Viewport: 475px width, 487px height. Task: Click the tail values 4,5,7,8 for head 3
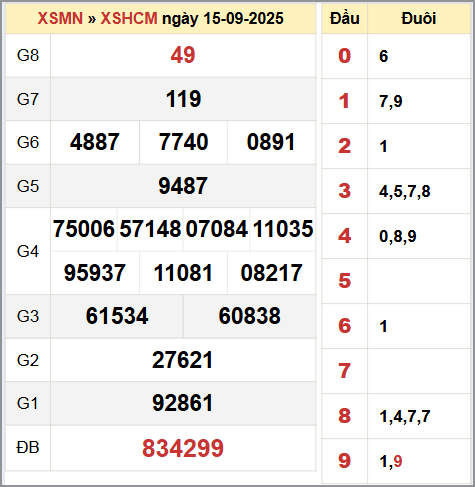405,191
